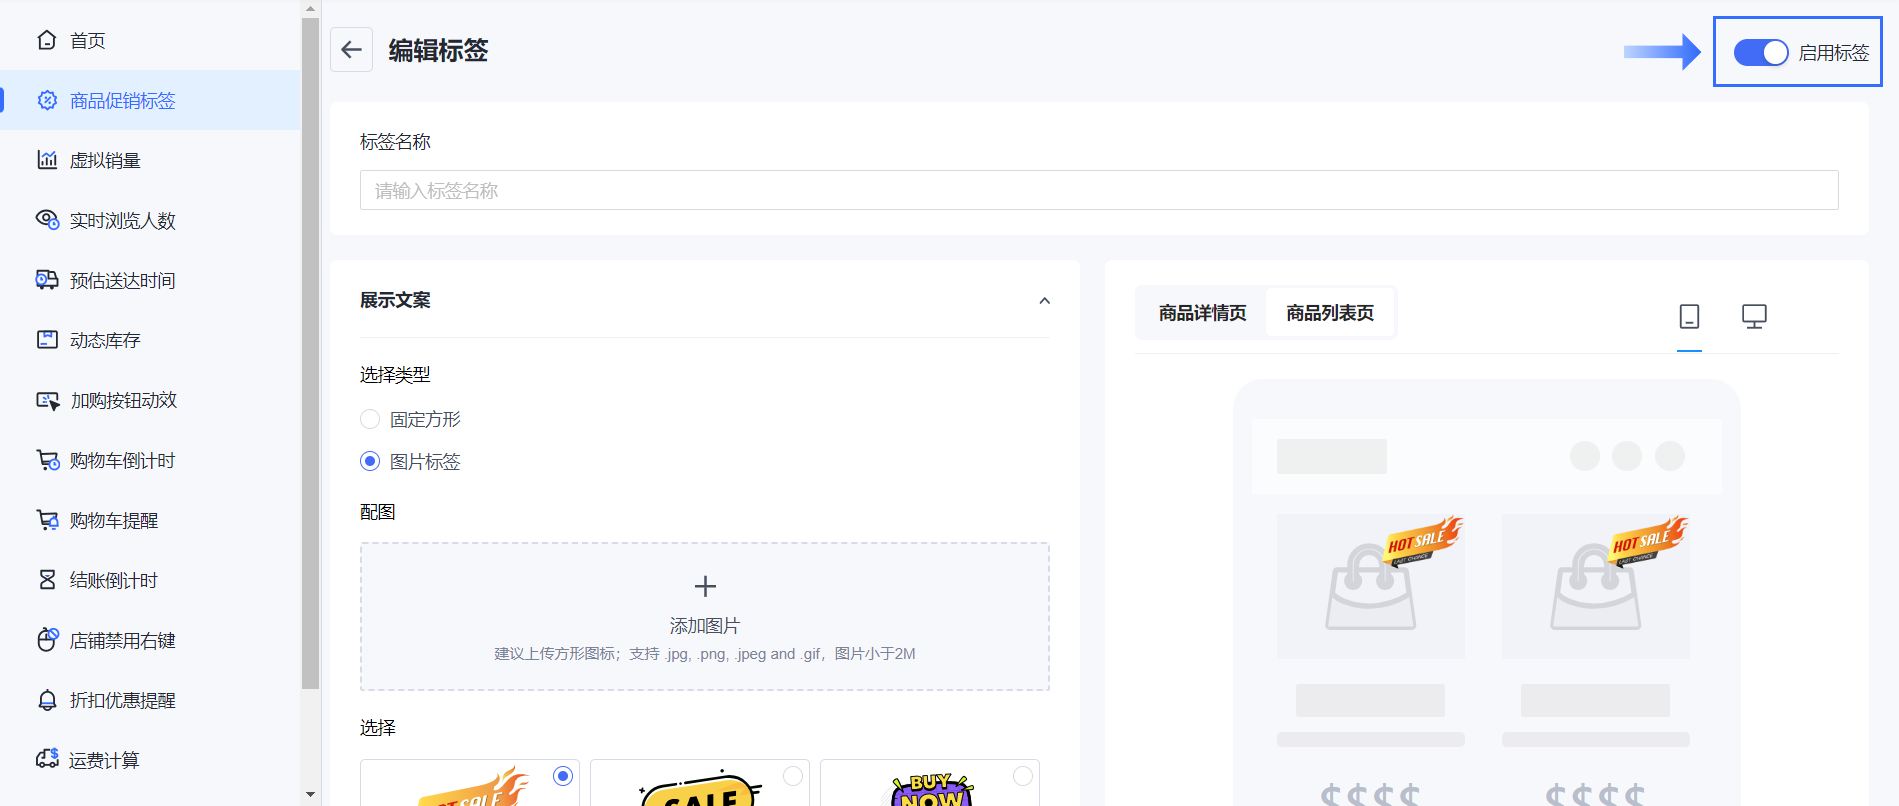Select the 固定方形 radio option
Screen dimensions: 1899x806
point(371,419)
